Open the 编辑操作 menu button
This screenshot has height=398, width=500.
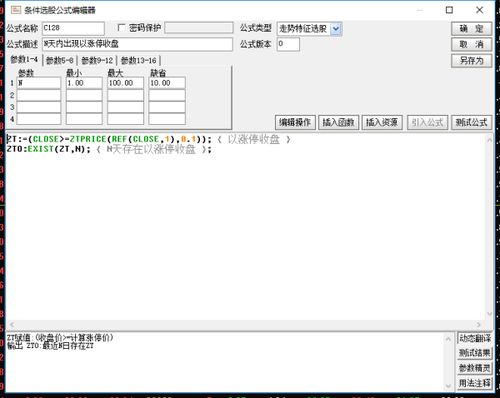pyautogui.click(x=295, y=122)
